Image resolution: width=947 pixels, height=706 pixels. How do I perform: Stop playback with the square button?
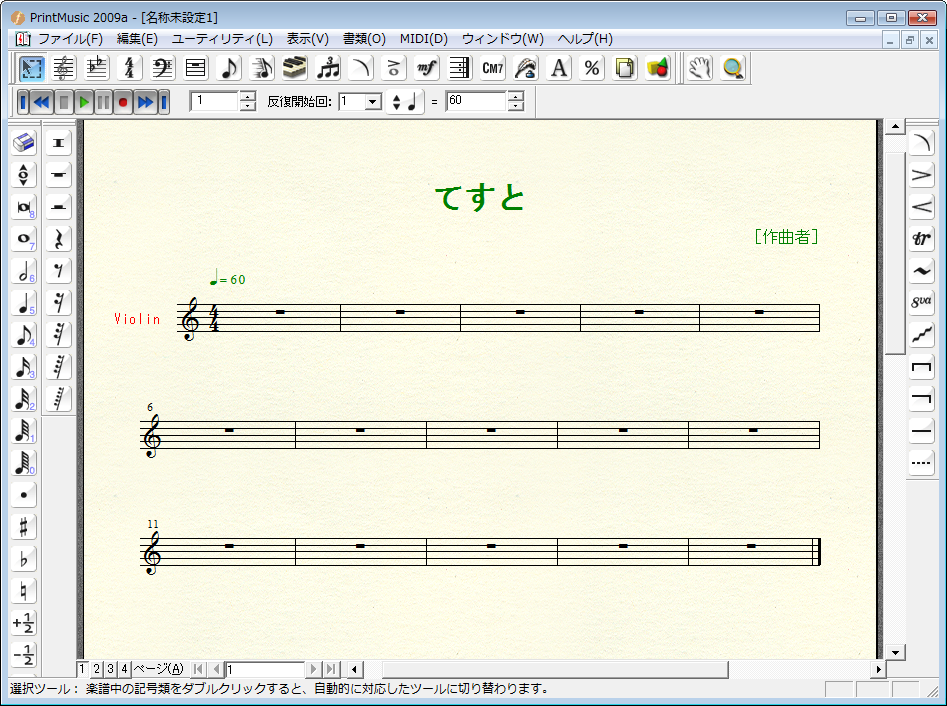click(64, 102)
